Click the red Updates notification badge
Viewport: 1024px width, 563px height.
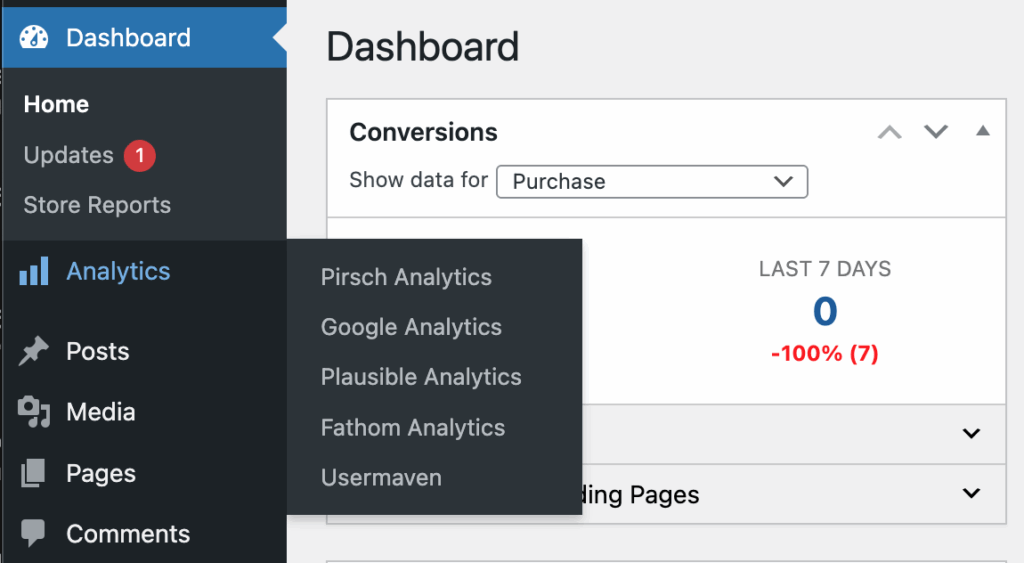140,155
